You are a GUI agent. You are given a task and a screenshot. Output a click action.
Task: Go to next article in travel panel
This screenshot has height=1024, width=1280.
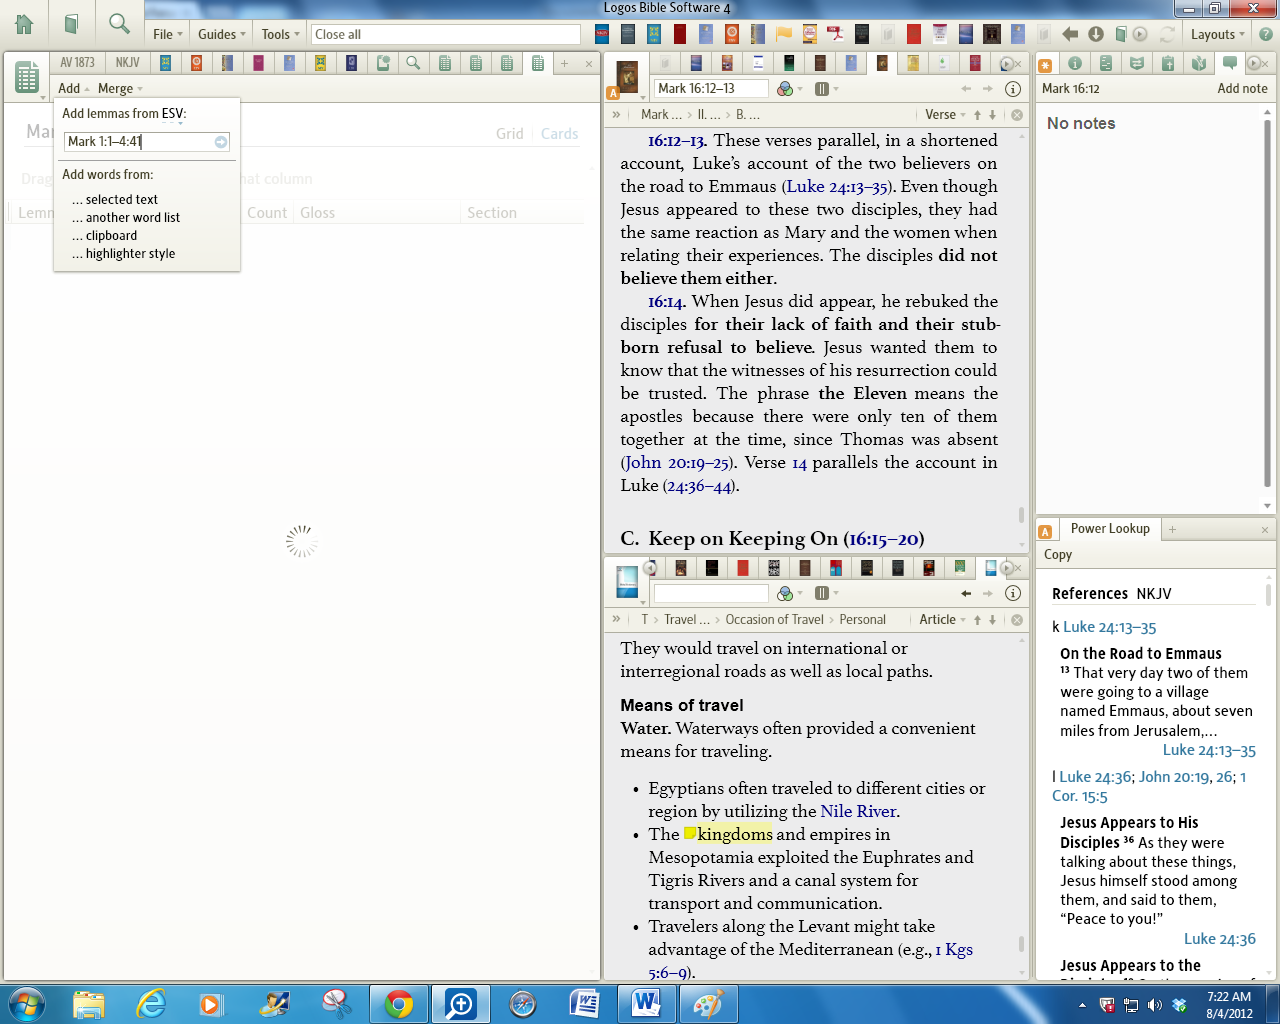993,620
